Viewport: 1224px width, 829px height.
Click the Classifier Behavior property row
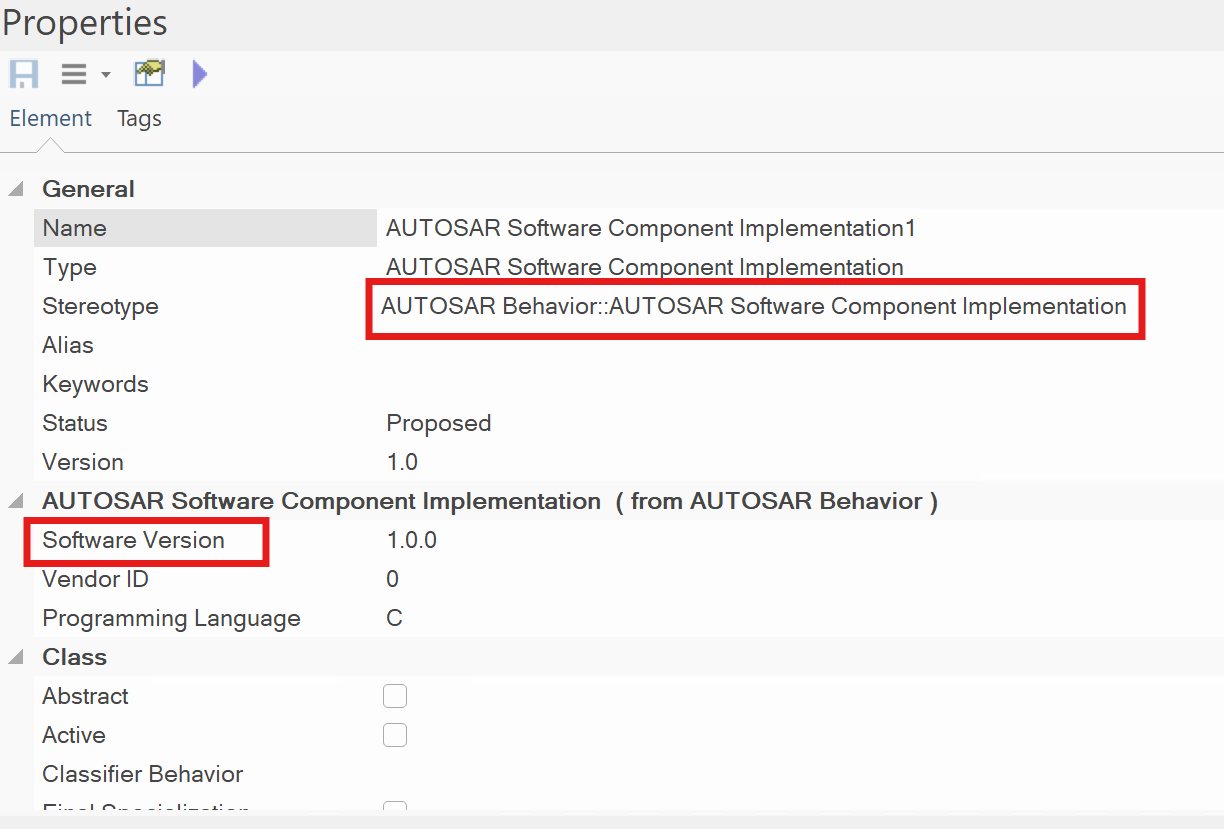tap(143, 775)
